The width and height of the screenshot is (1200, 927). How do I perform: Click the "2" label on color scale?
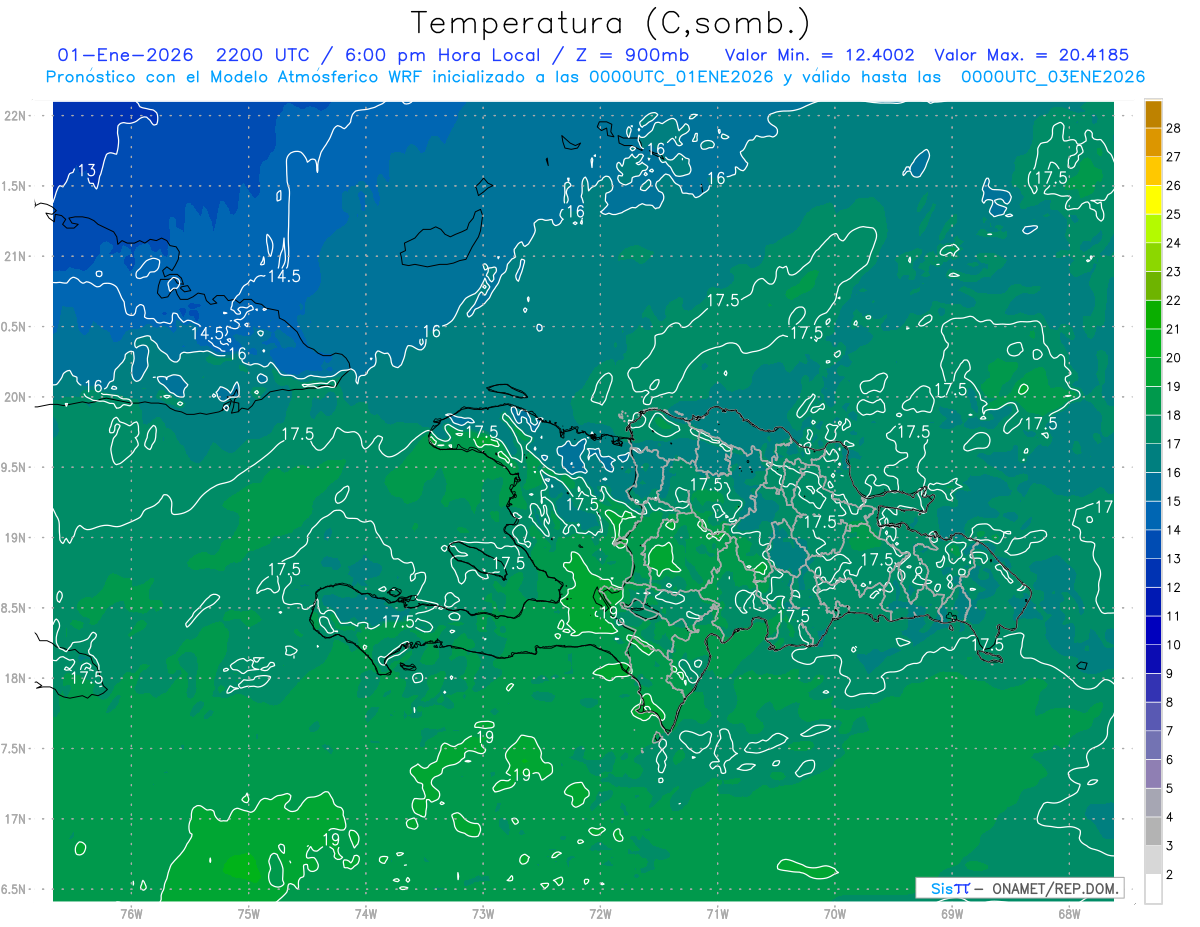1170,875
